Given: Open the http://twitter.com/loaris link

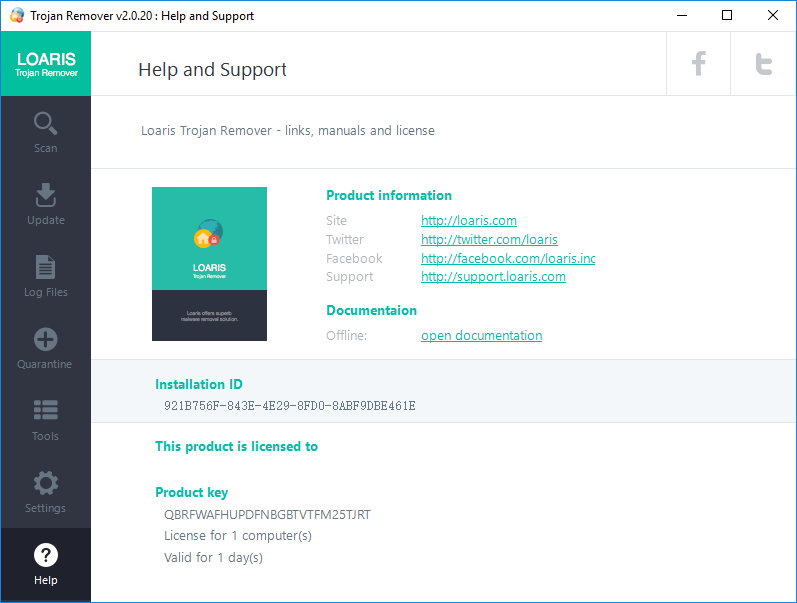Looking at the screenshot, I should (x=489, y=239).
